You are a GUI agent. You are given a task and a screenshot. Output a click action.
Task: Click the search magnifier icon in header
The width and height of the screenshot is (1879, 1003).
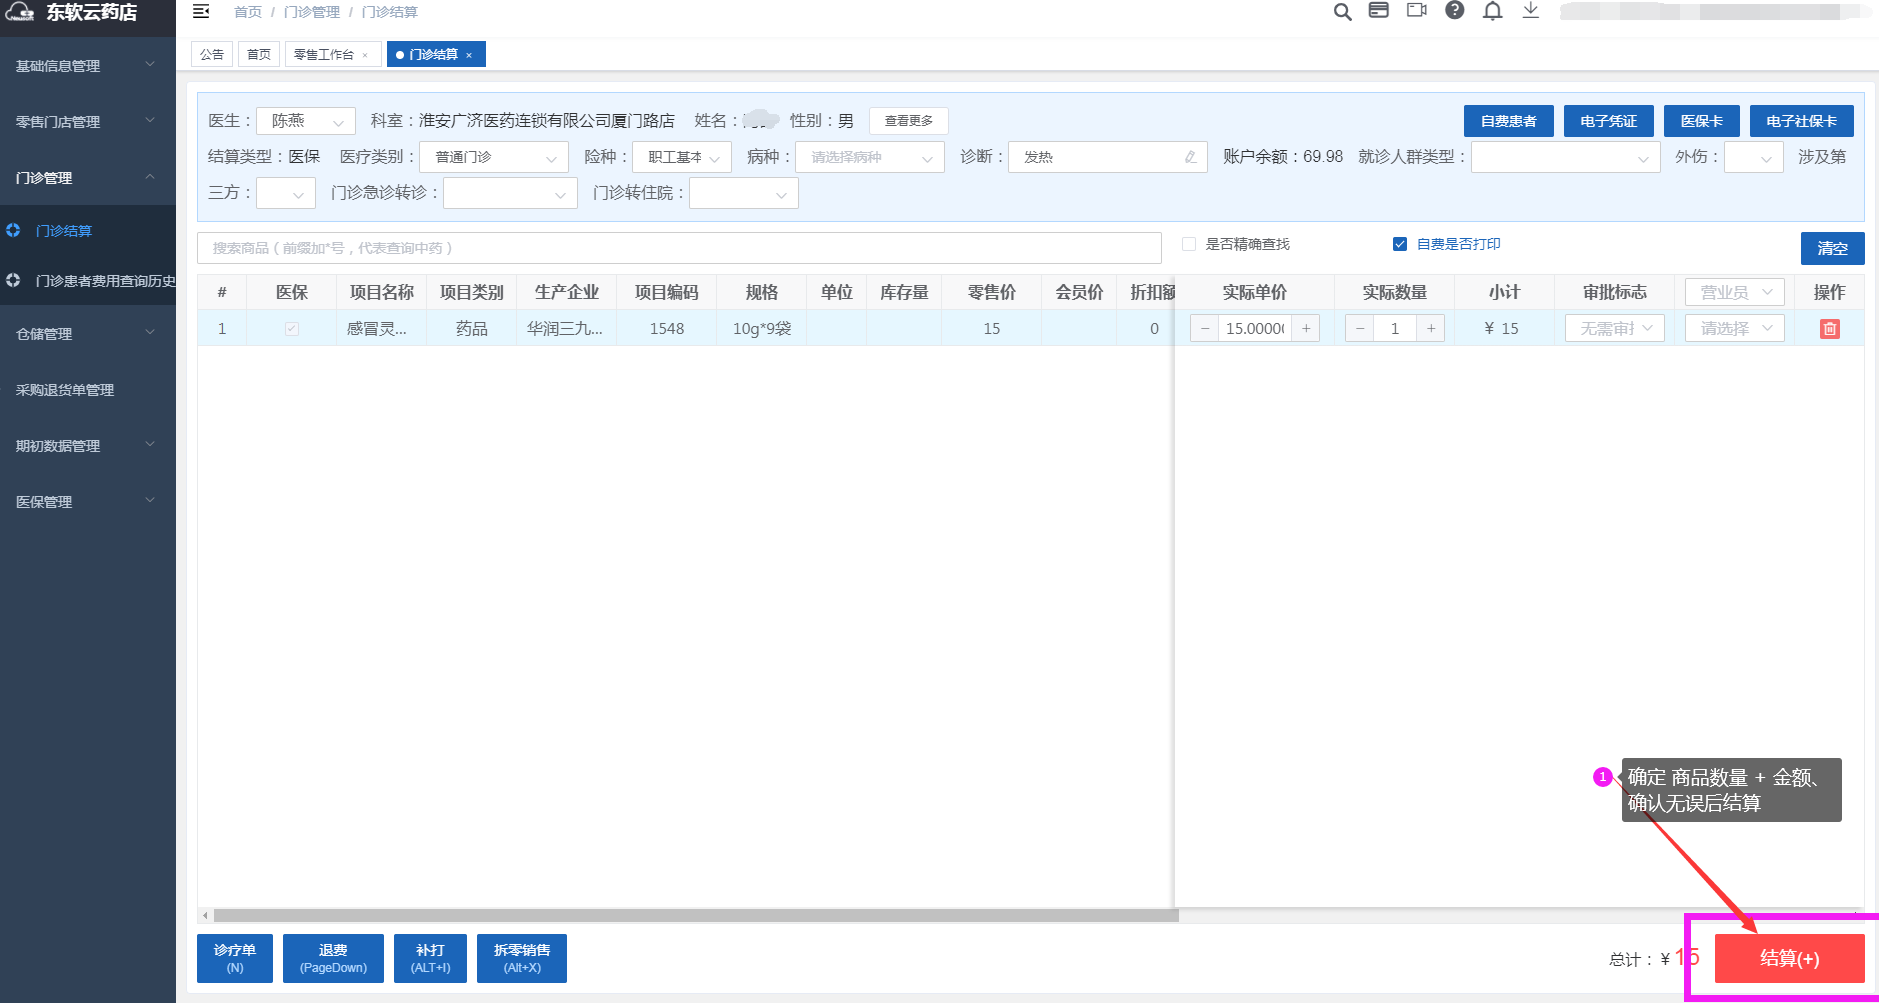click(x=1342, y=12)
